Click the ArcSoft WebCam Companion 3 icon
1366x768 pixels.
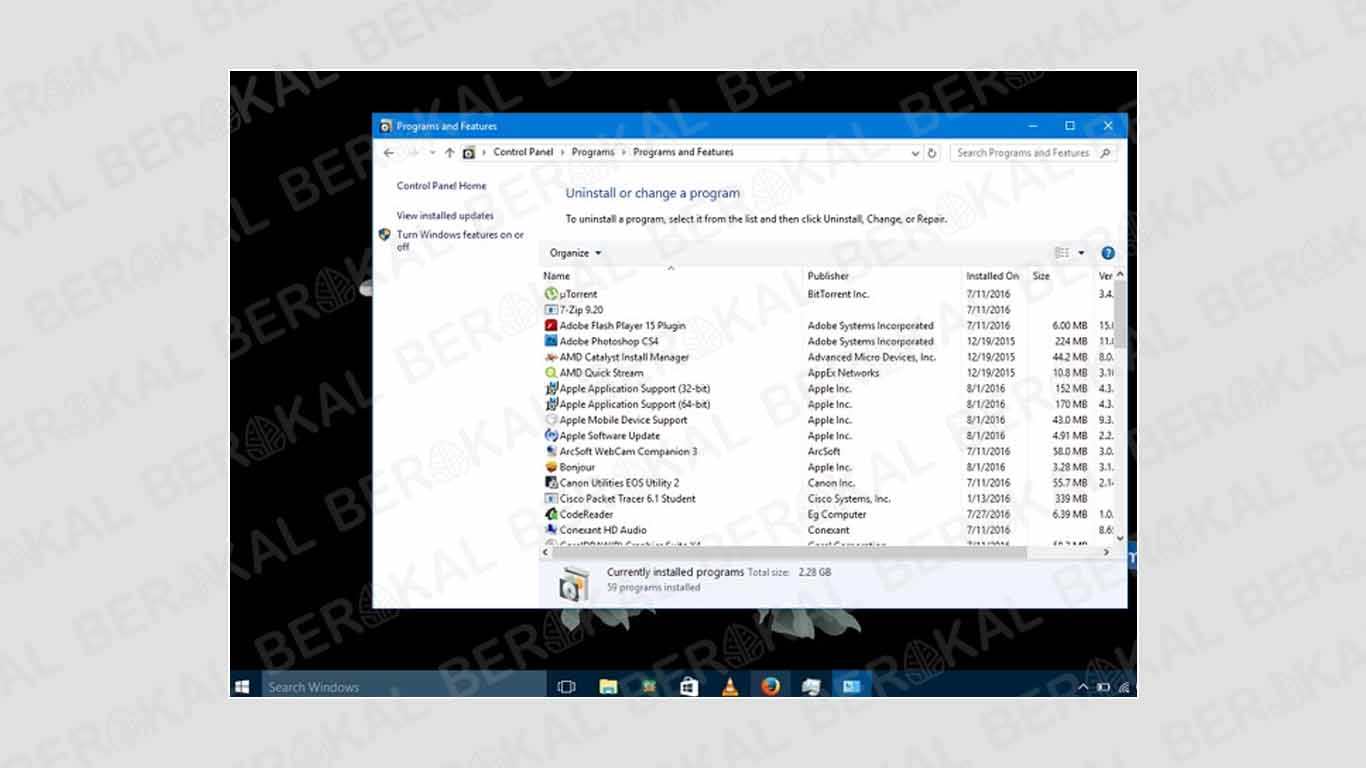(551, 451)
